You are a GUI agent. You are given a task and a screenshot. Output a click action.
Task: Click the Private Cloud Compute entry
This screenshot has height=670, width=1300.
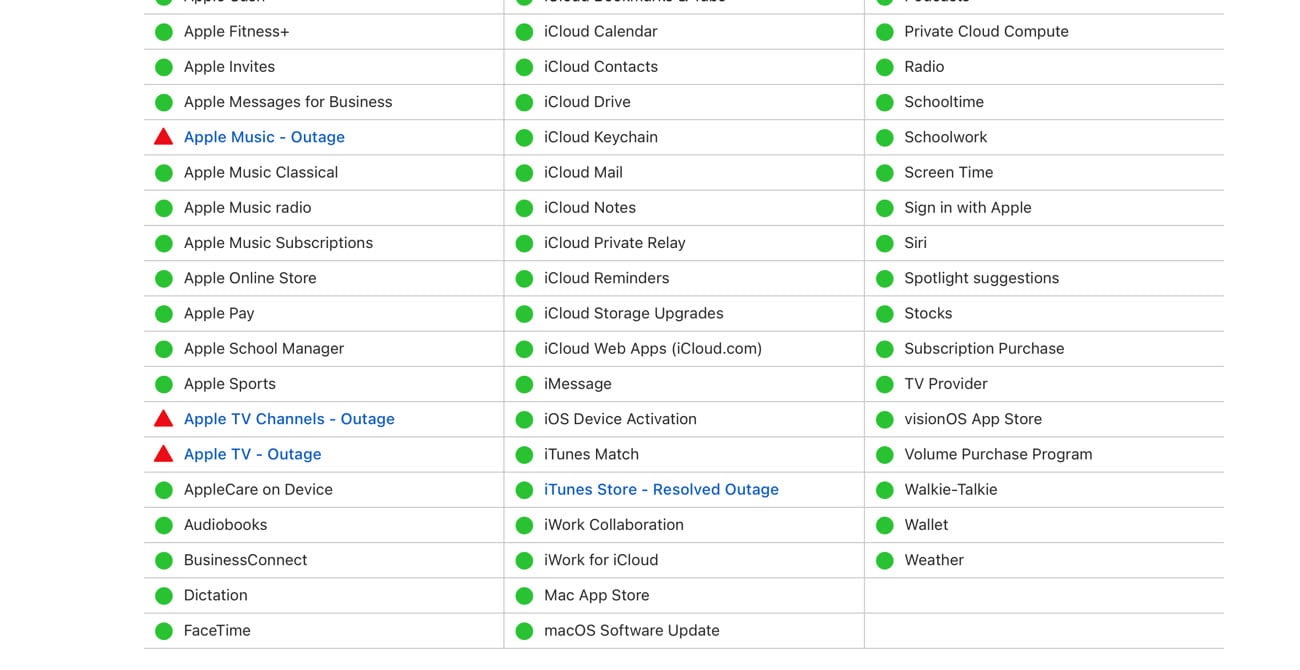pyautogui.click(x=986, y=32)
